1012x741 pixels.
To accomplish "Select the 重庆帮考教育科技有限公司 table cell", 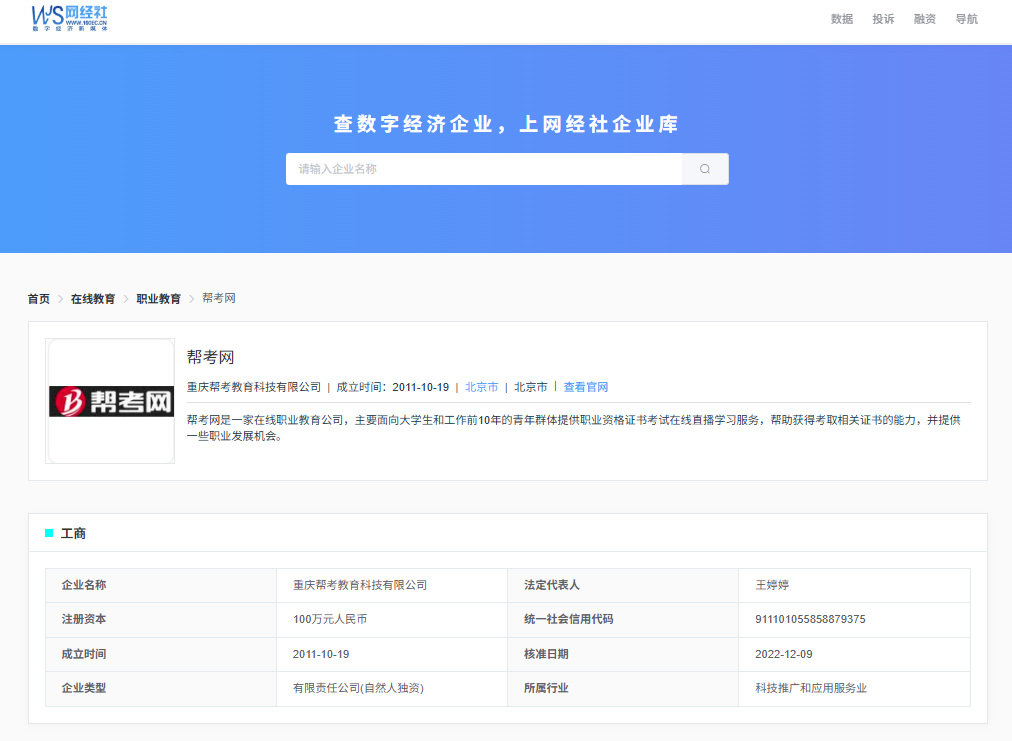I will click(x=392, y=585).
